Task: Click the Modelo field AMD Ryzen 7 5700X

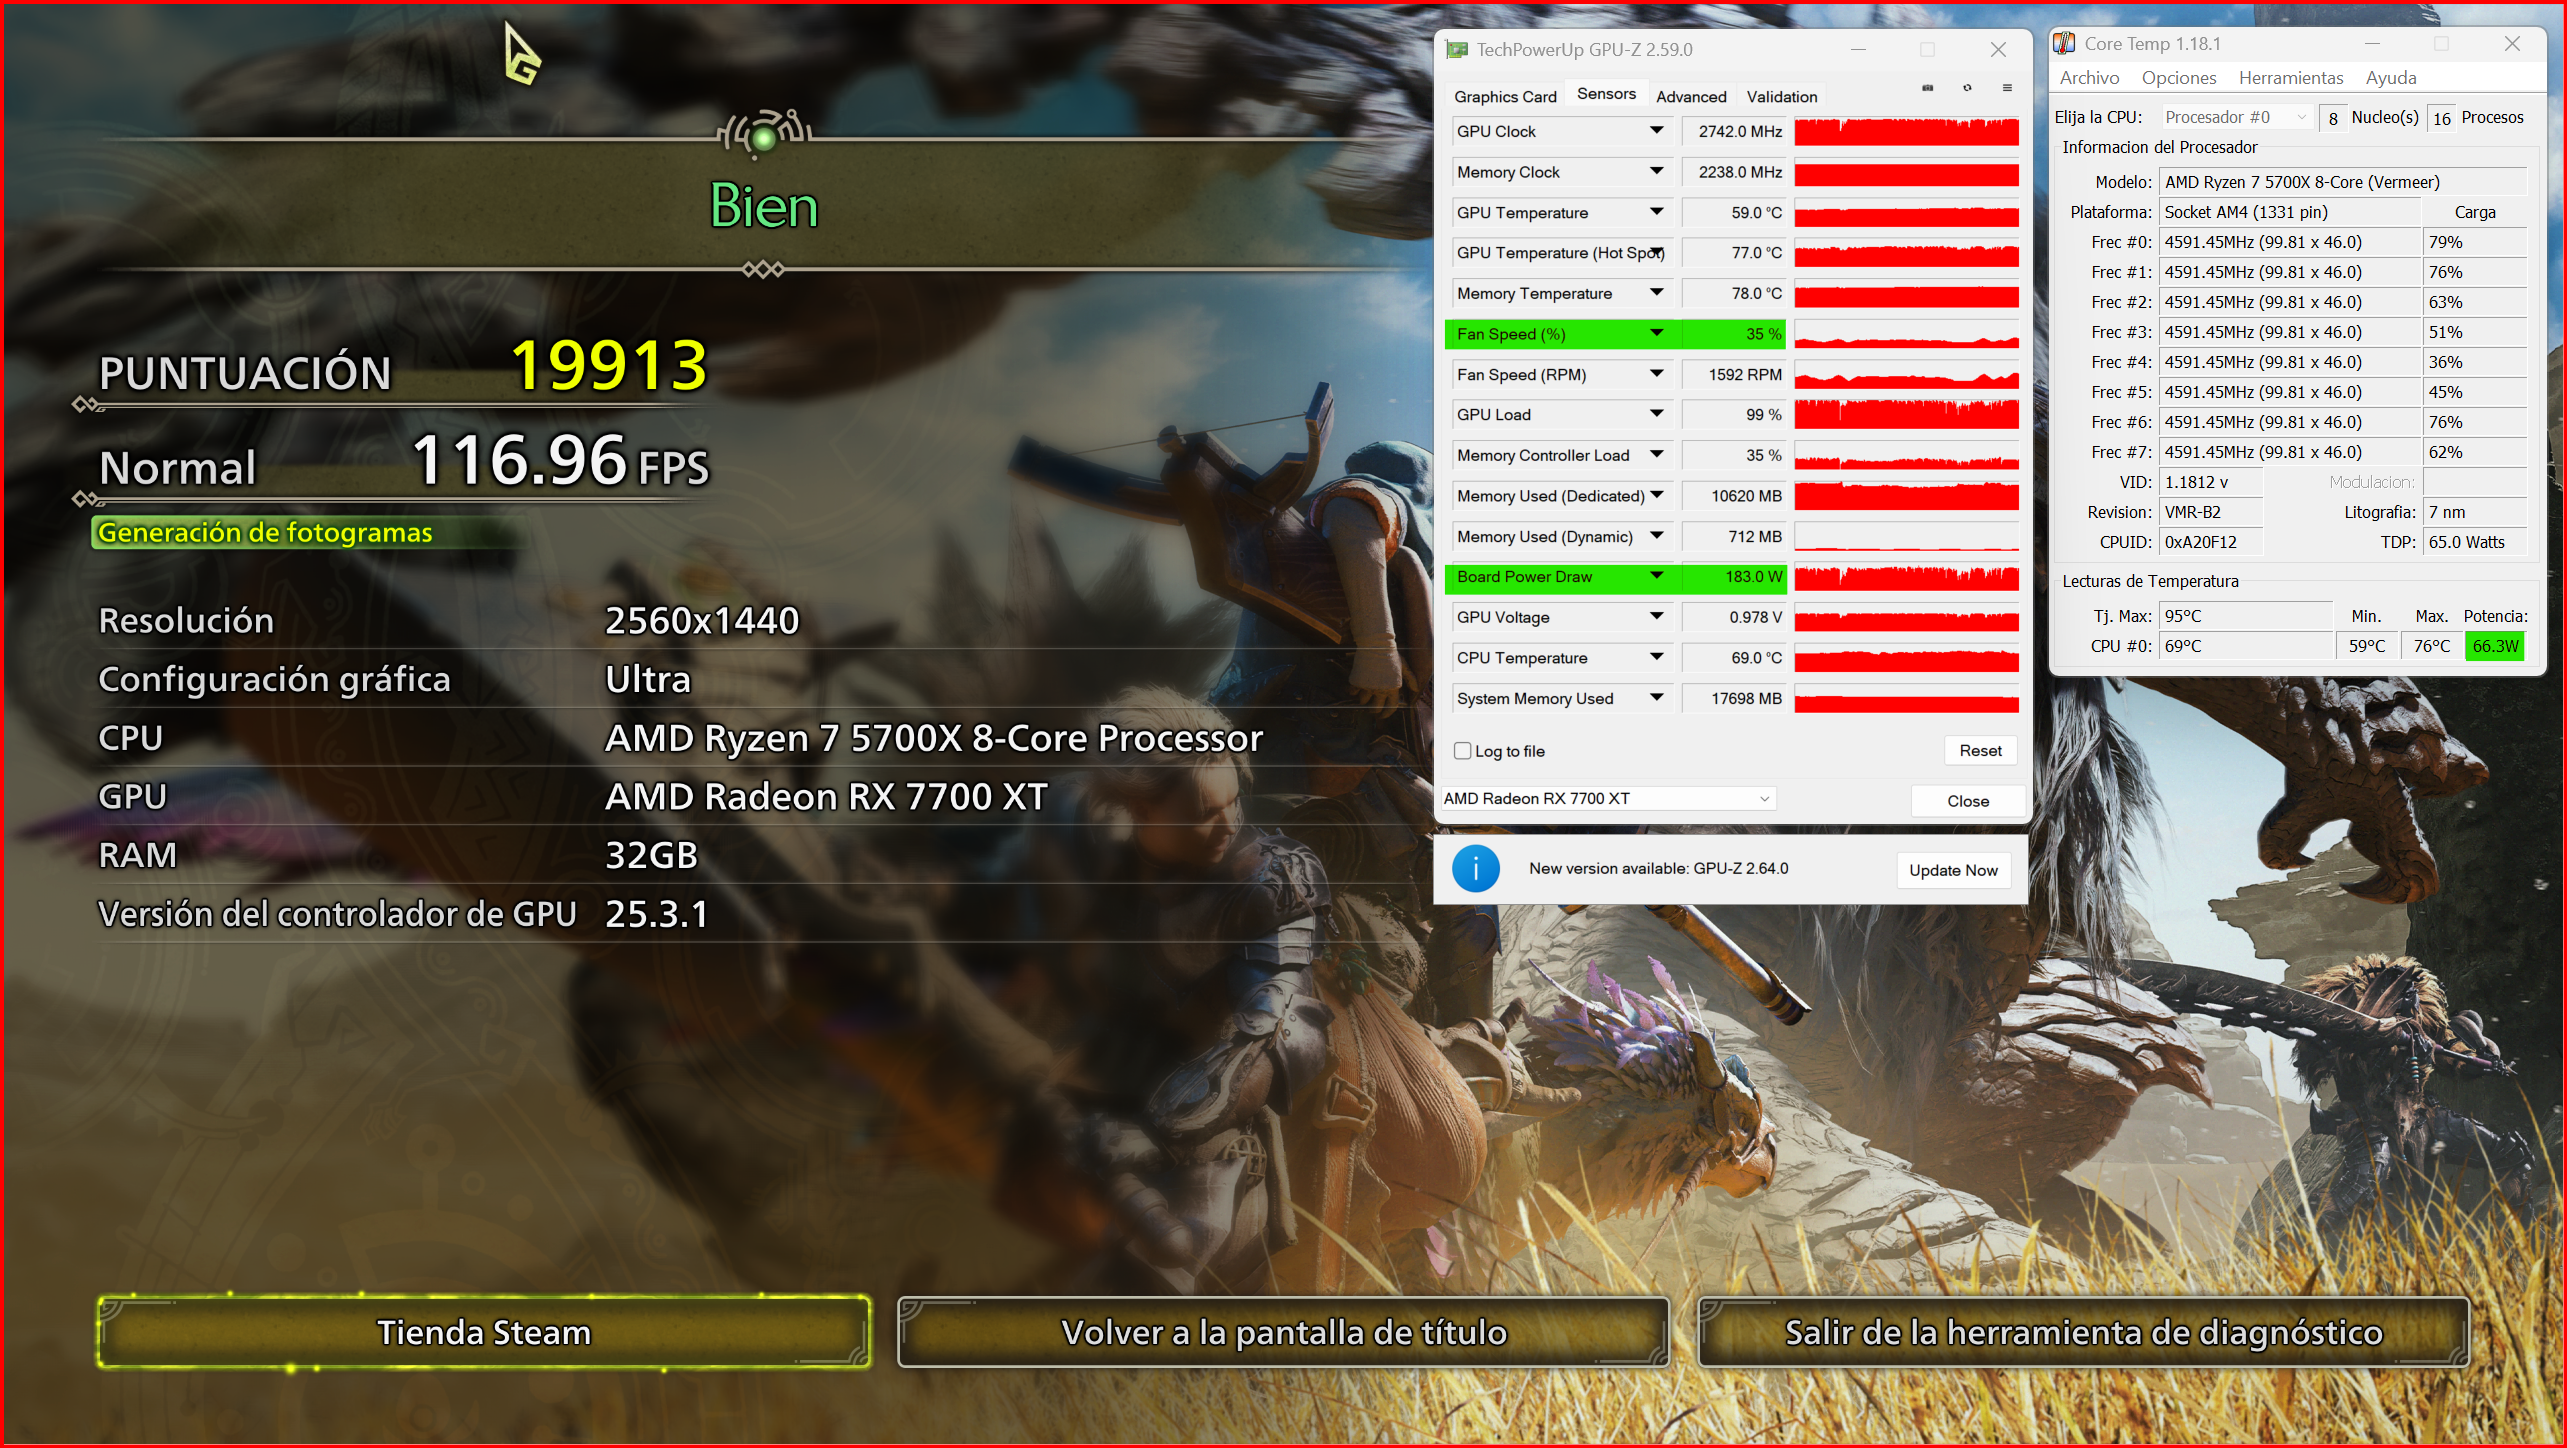Action: (2342, 182)
